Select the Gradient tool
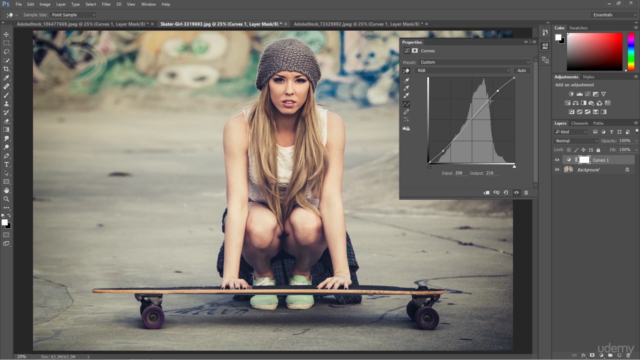This screenshot has height=360, width=640. 6,130
